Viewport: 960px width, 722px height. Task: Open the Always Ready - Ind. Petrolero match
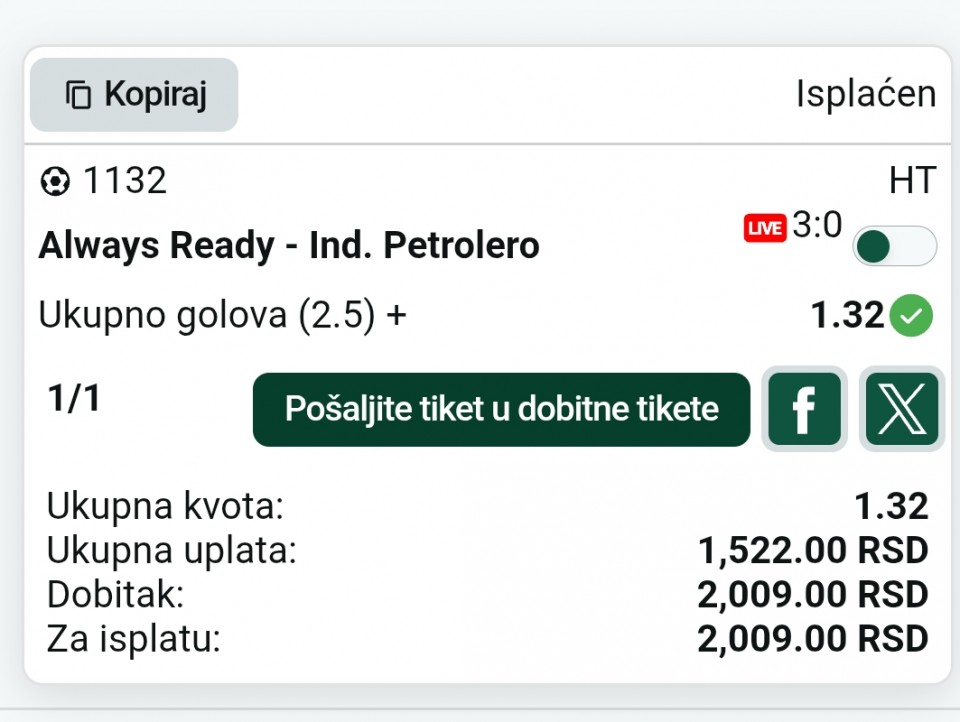click(x=289, y=246)
